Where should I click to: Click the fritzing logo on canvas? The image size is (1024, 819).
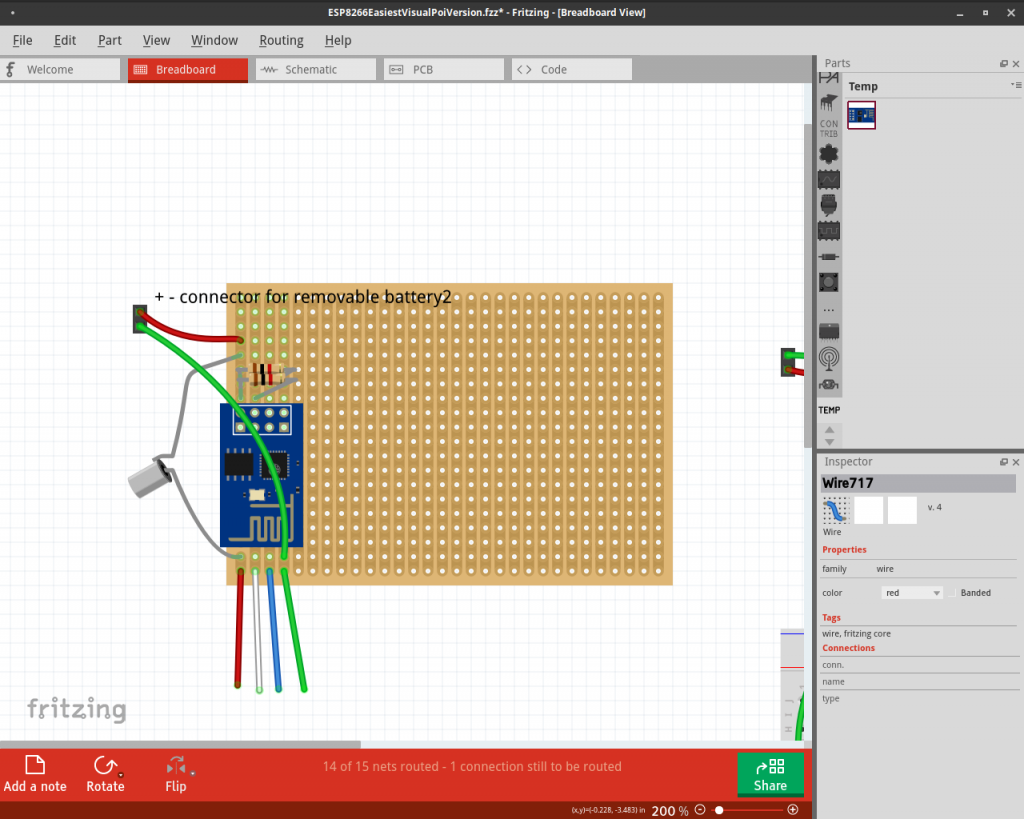click(77, 709)
